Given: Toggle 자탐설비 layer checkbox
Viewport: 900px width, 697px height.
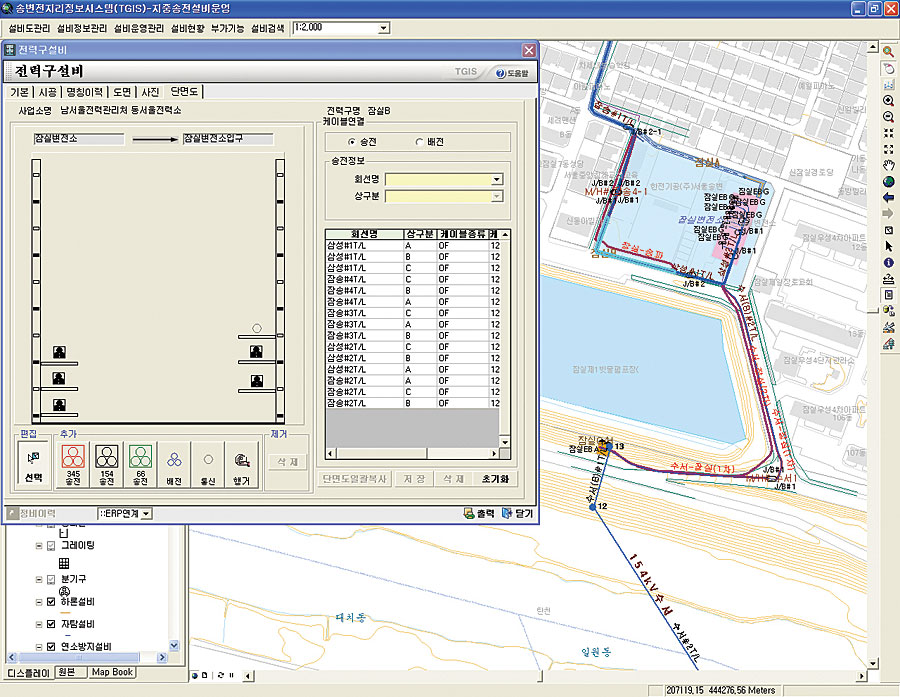Looking at the screenshot, I should tap(51, 624).
